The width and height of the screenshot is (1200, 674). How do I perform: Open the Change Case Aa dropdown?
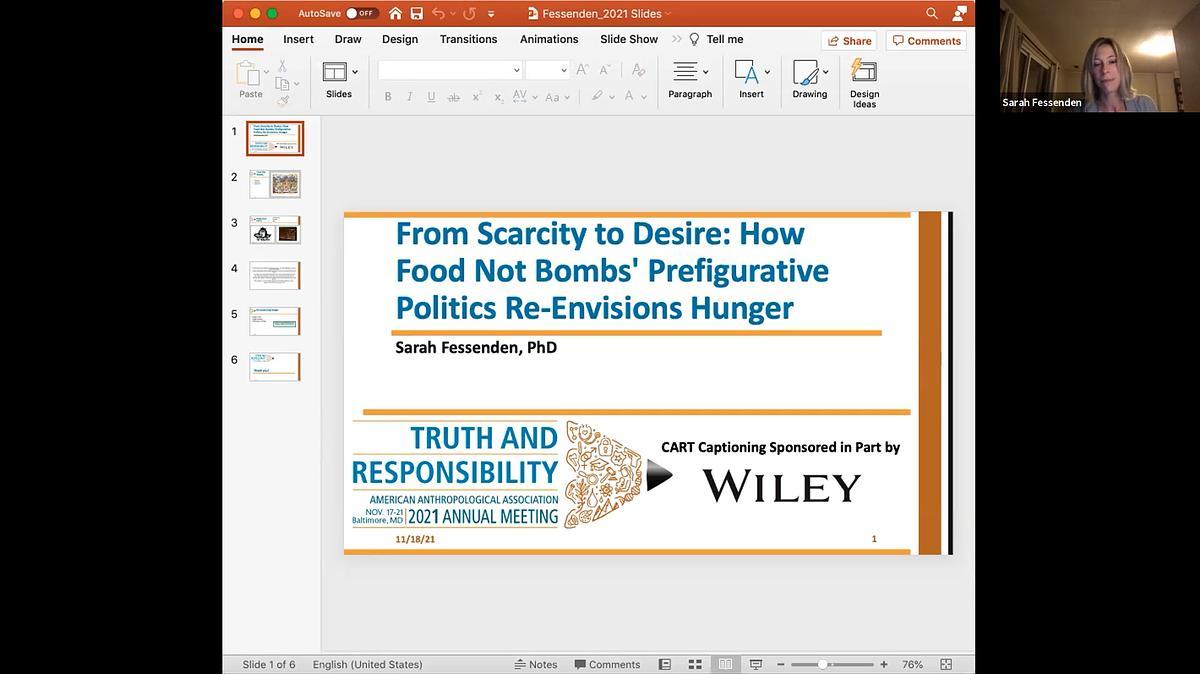557,97
